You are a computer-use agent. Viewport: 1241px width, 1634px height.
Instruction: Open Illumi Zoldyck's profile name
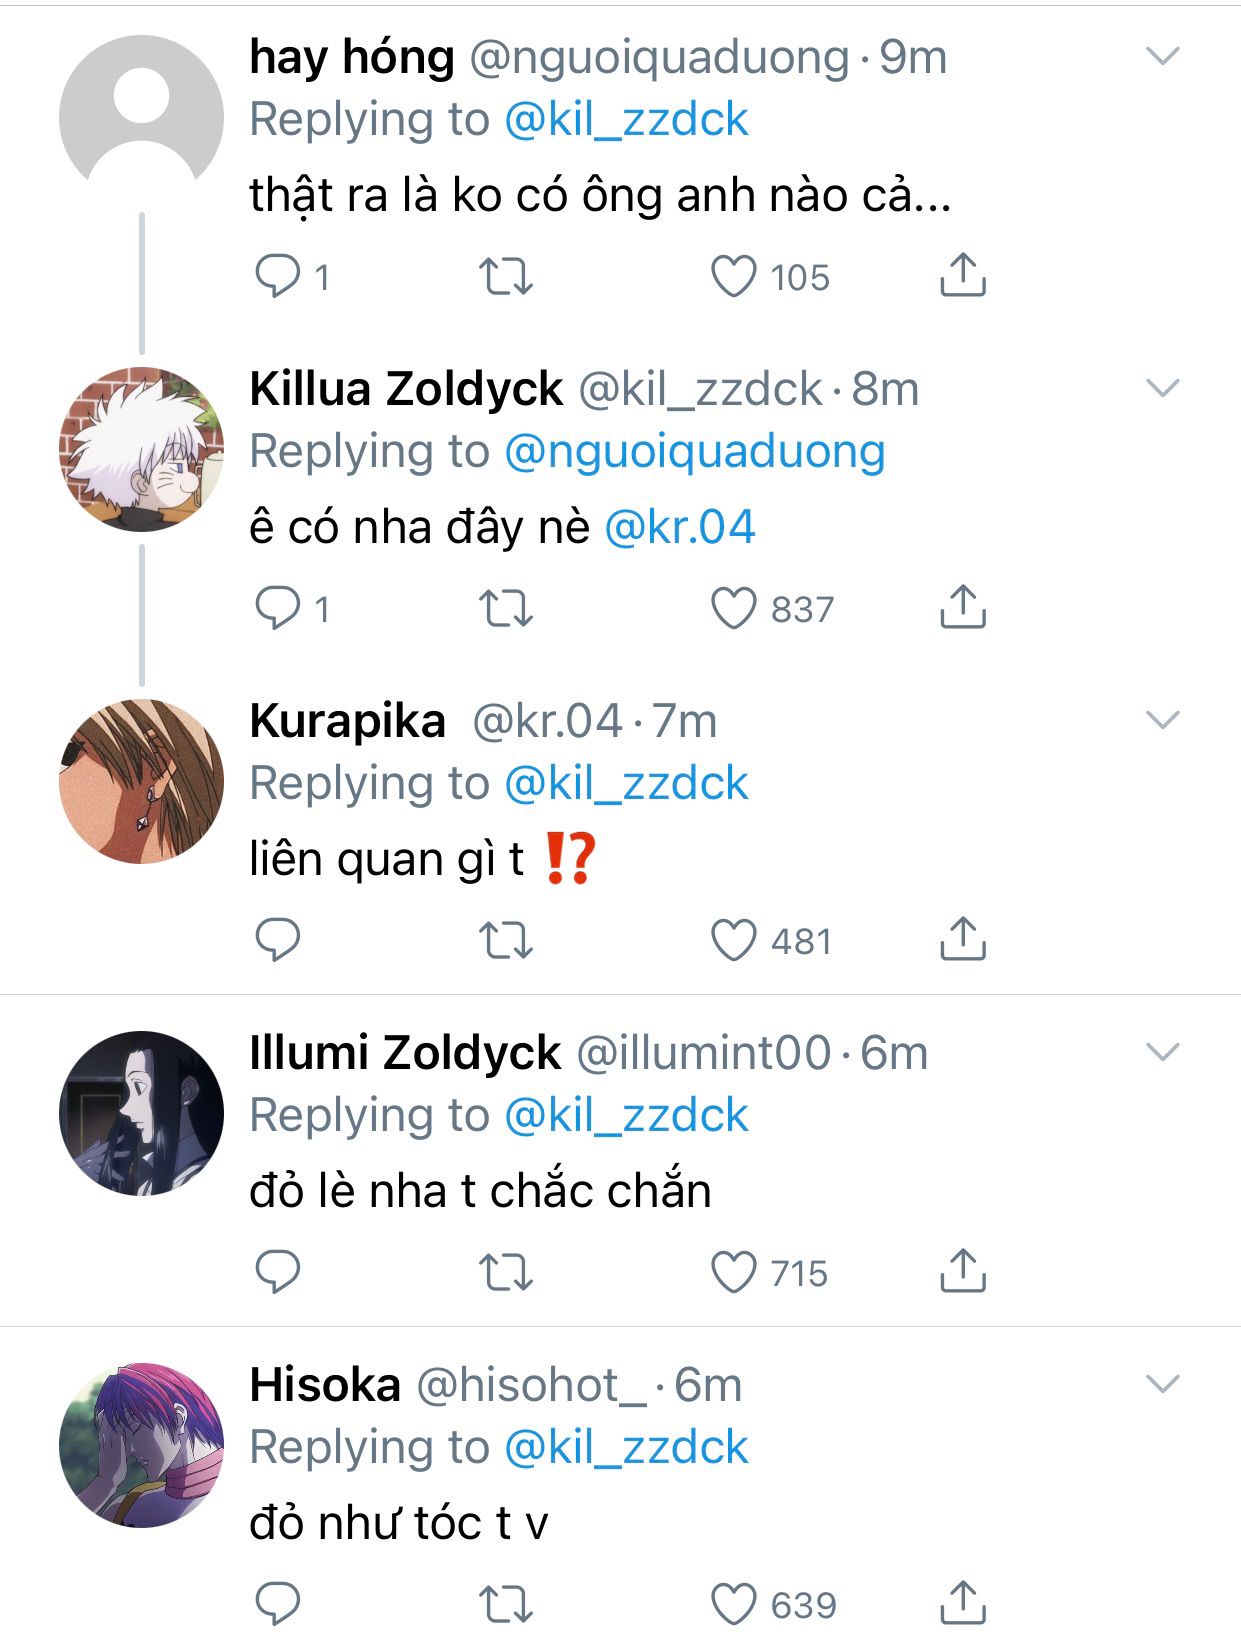(404, 1053)
